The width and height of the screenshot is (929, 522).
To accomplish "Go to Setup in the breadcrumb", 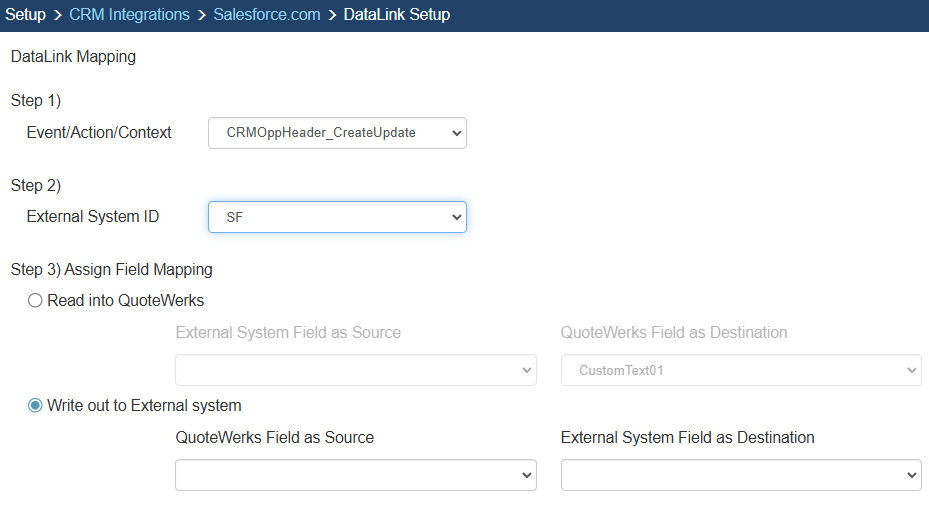I will [26, 15].
